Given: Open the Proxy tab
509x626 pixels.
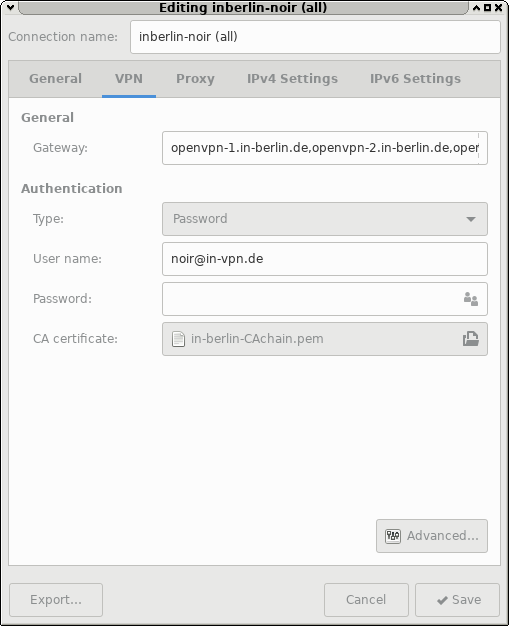Looking at the screenshot, I should pyautogui.click(x=195, y=79).
